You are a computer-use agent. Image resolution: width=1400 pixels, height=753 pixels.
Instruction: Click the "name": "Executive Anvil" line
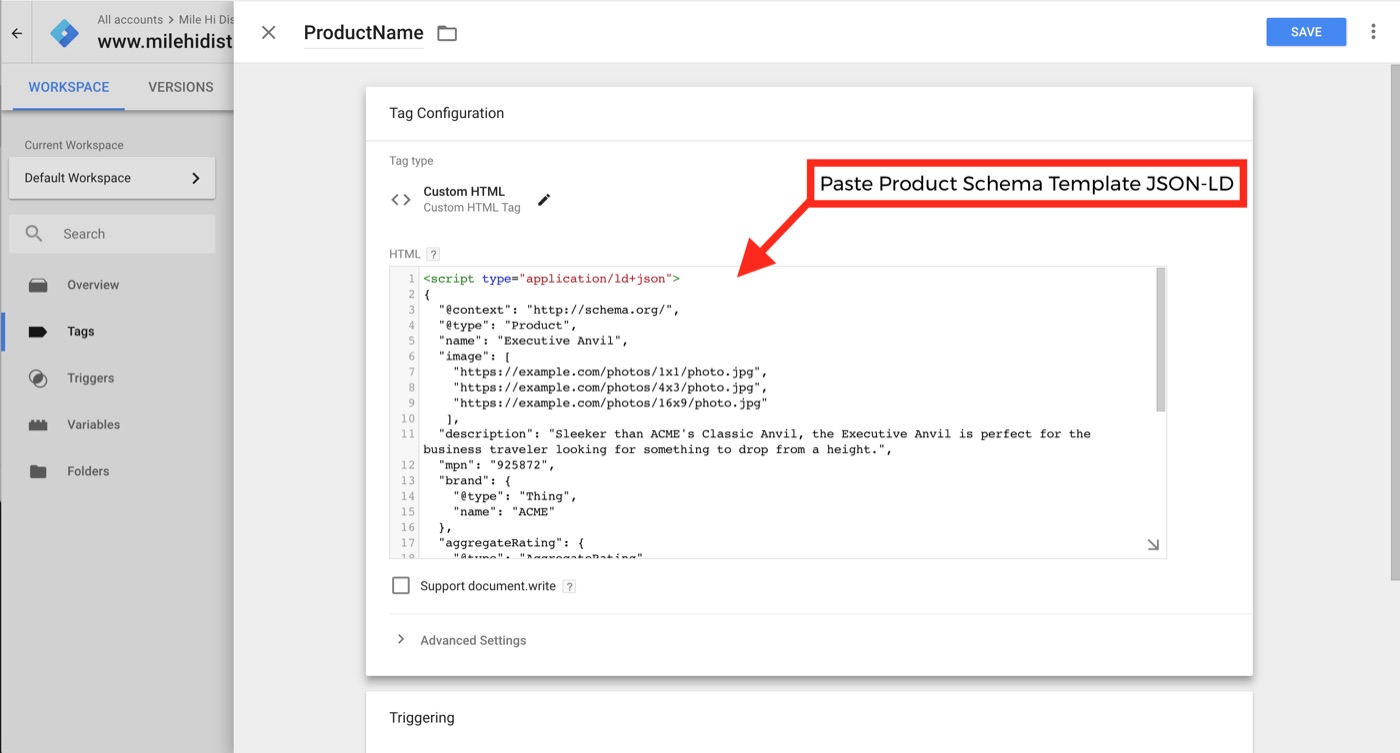[532, 341]
